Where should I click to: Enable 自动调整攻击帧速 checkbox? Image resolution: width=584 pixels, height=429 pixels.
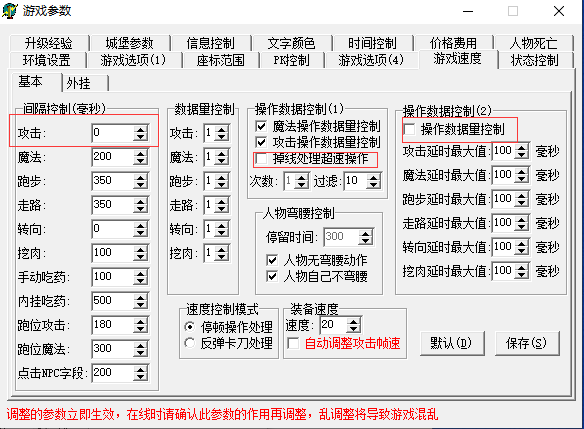tap(293, 343)
